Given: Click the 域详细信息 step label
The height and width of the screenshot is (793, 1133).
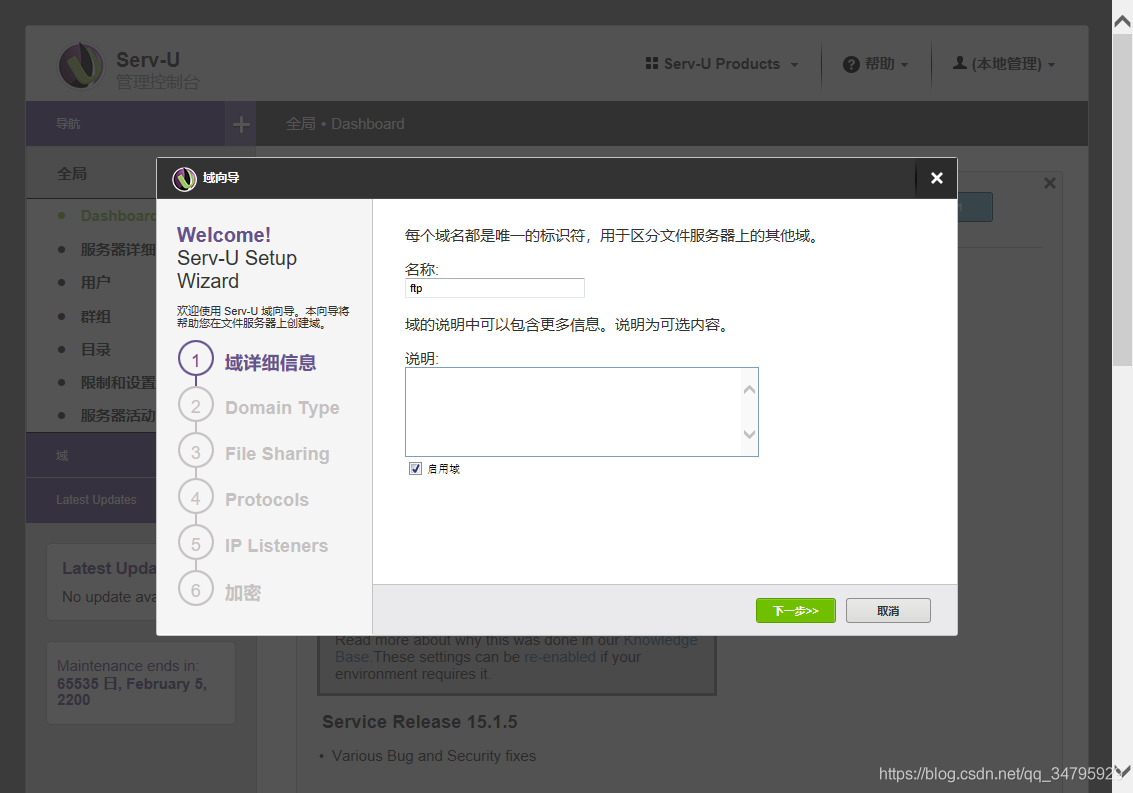Looking at the screenshot, I should (270, 363).
